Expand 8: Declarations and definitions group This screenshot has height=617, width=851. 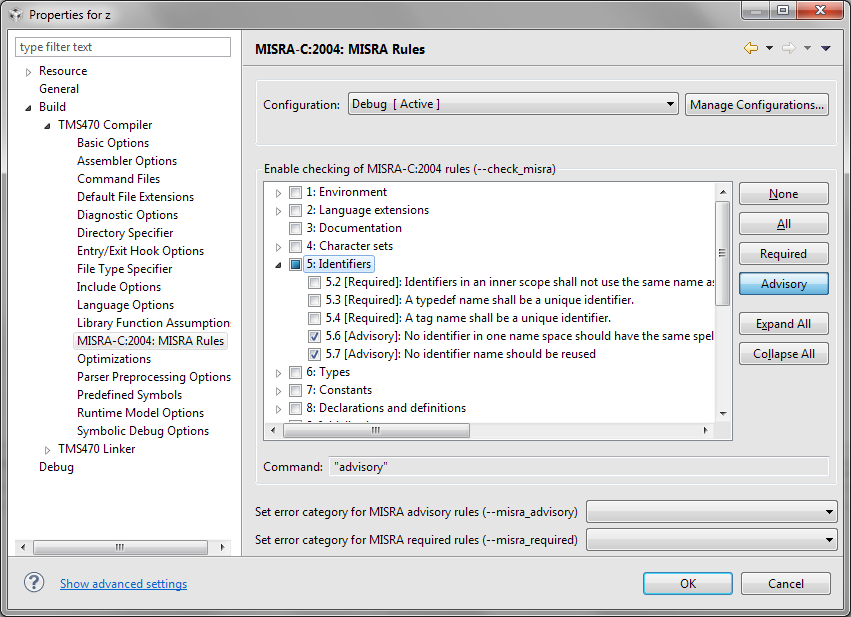[278, 409]
